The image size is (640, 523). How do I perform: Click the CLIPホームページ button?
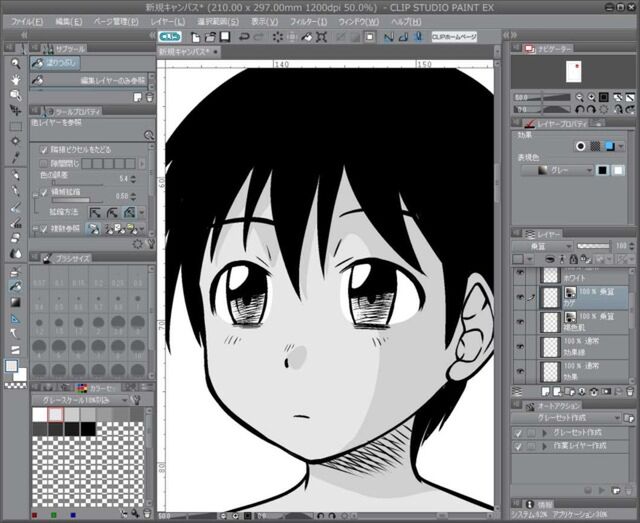tap(454, 37)
